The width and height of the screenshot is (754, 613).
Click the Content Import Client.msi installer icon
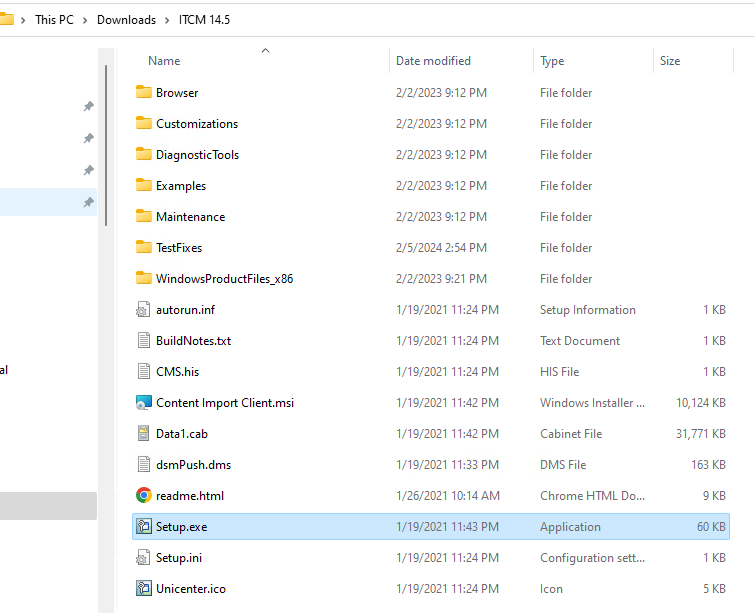[144, 403]
